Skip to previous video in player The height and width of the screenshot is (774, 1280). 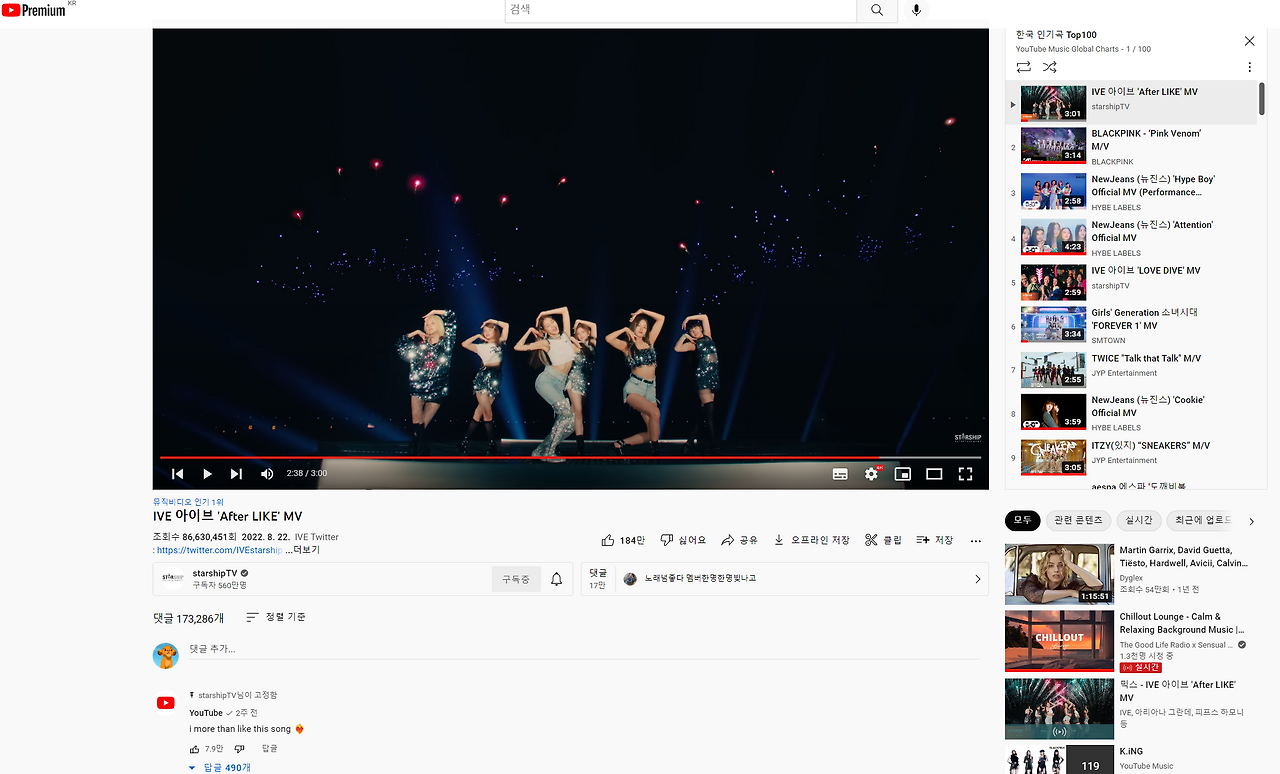click(177, 474)
